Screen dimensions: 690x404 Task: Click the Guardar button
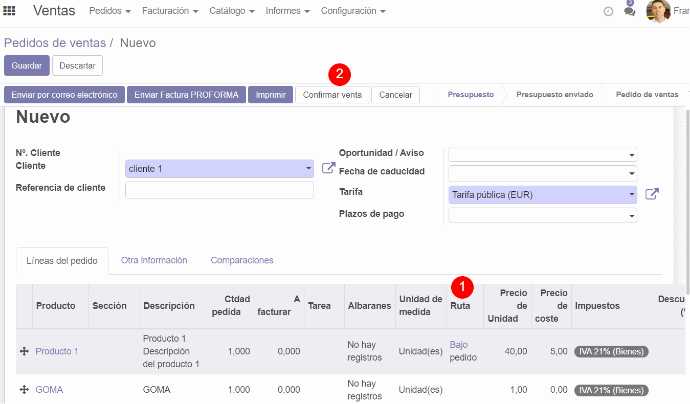pos(26,65)
